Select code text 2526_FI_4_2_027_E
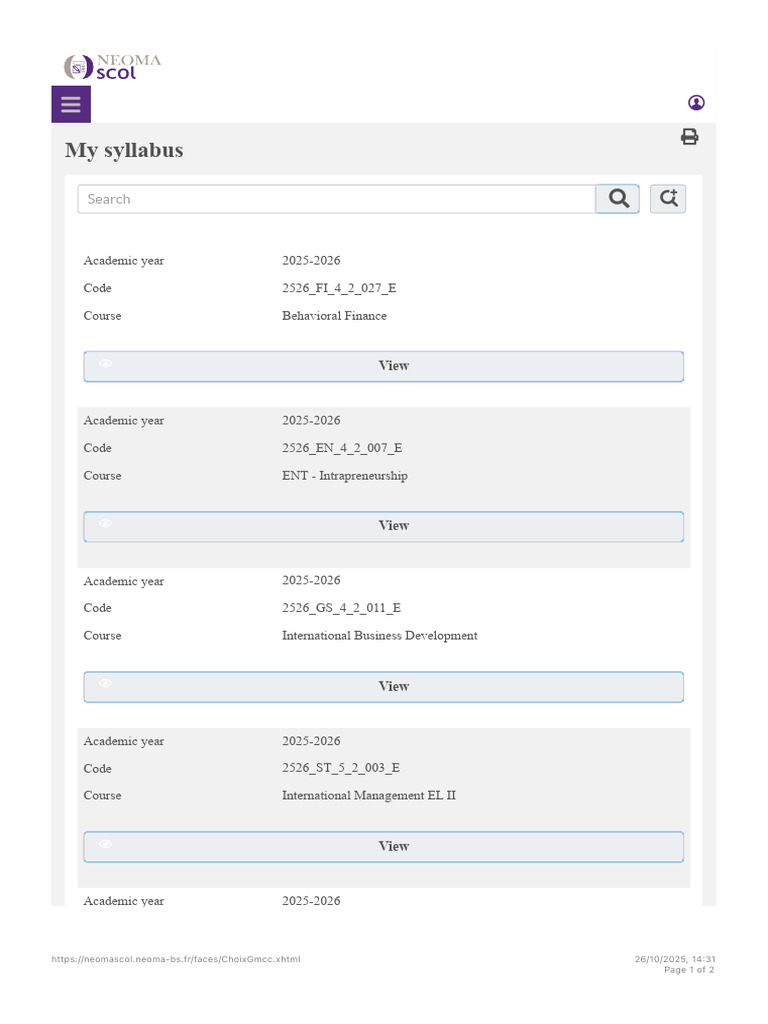This screenshot has height=1024, width=768. 339,288
